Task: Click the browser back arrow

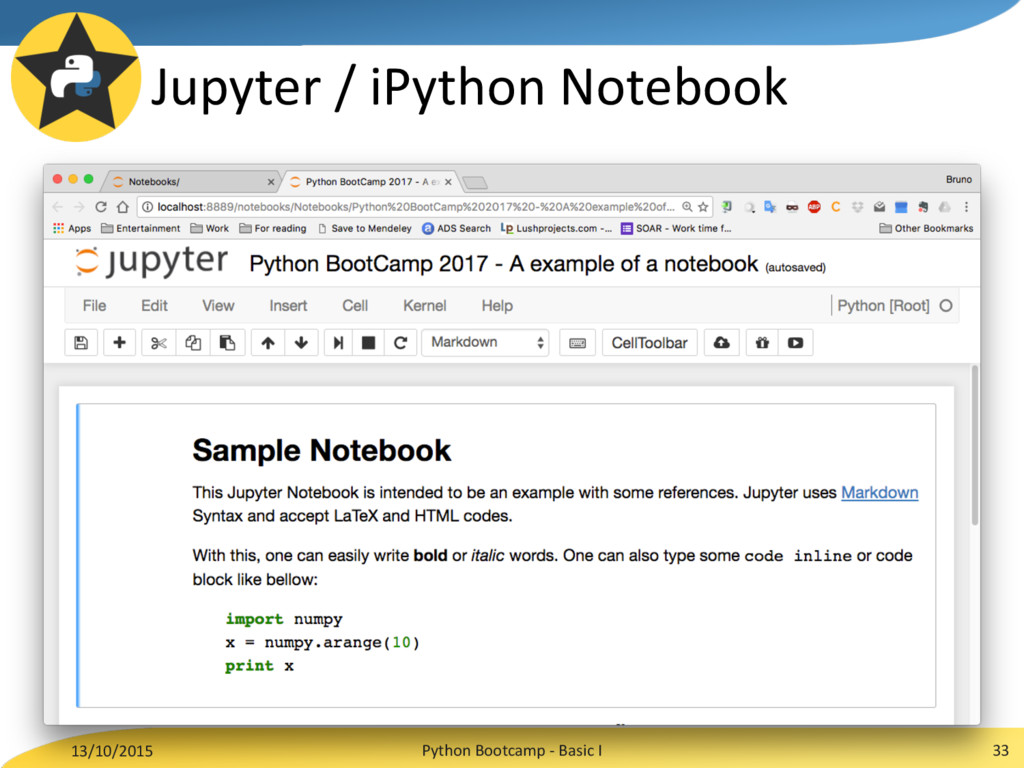Action: click(x=57, y=207)
